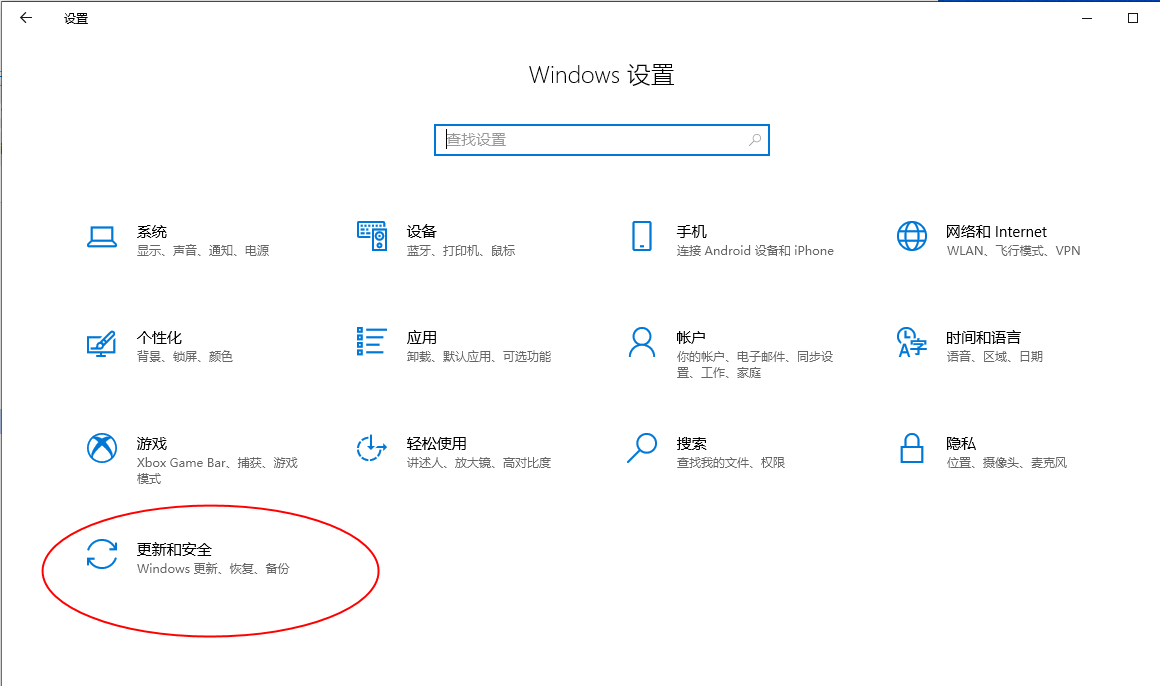The image size is (1160, 686).
Task: Click description 你的帐户、电子邮件、同步设置
Action: tap(755, 365)
